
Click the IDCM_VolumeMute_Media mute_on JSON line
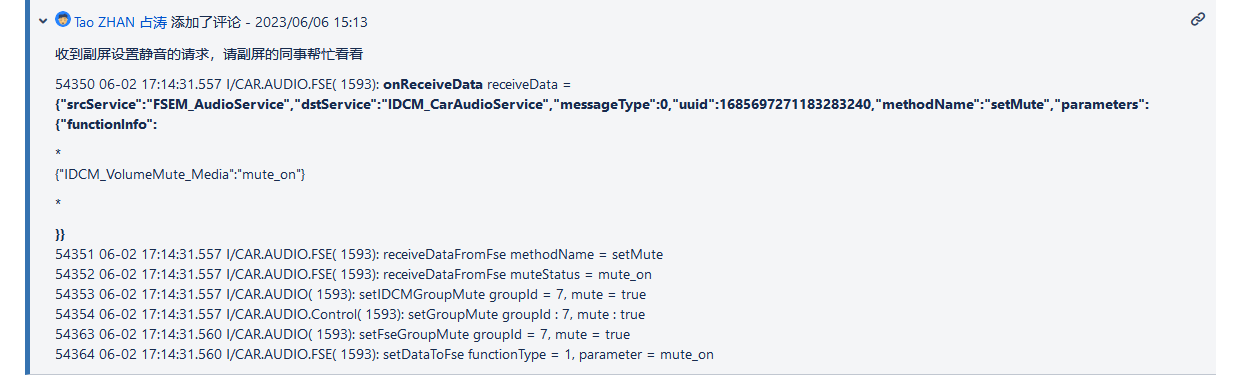point(180,175)
